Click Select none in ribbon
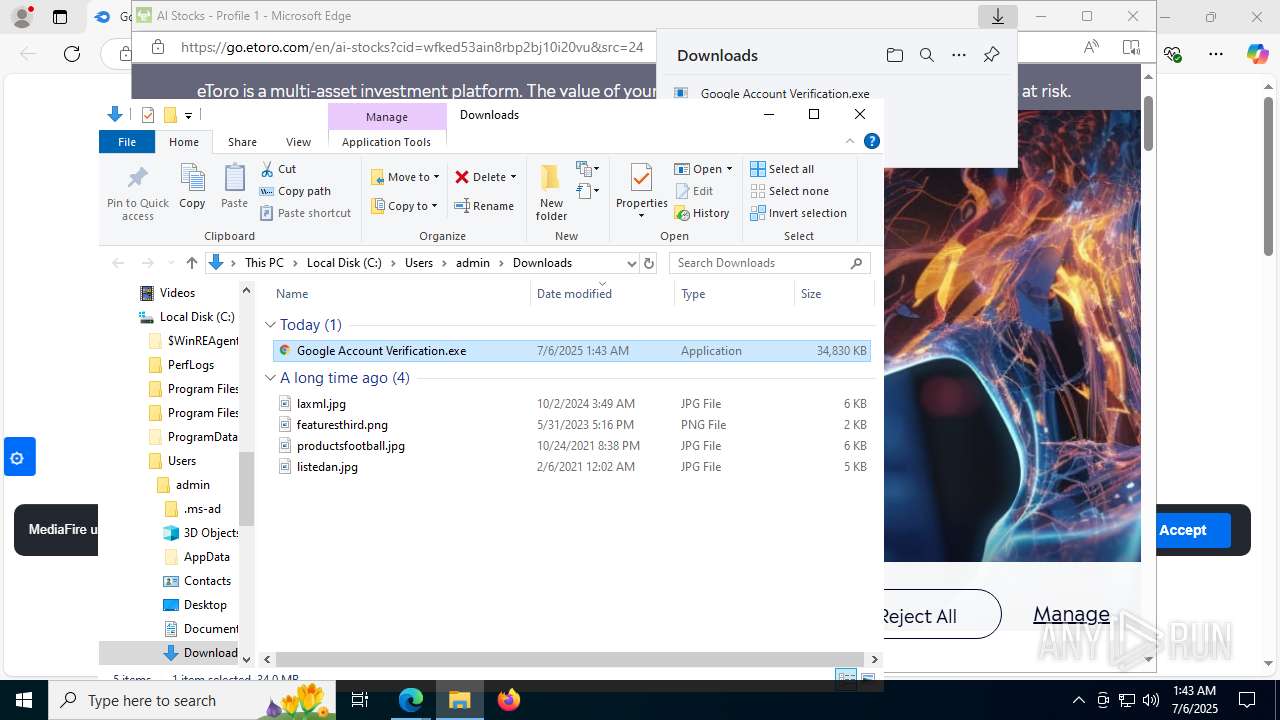This screenshot has height=720, width=1280. tap(789, 191)
